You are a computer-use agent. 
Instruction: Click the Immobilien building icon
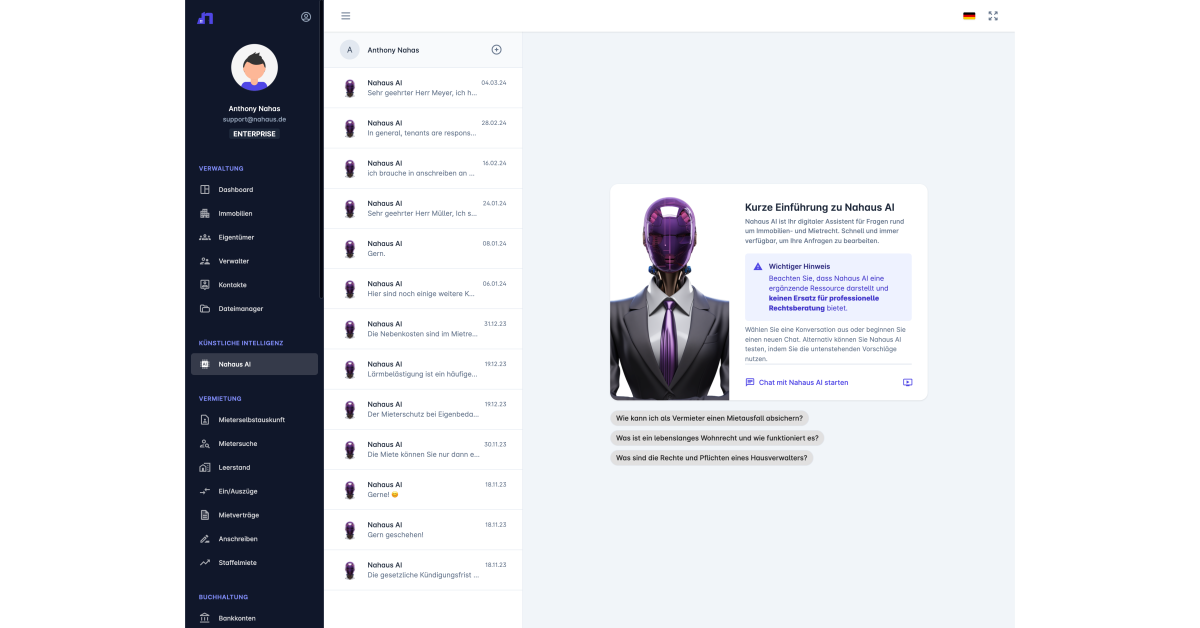click(x=205, y=213)
